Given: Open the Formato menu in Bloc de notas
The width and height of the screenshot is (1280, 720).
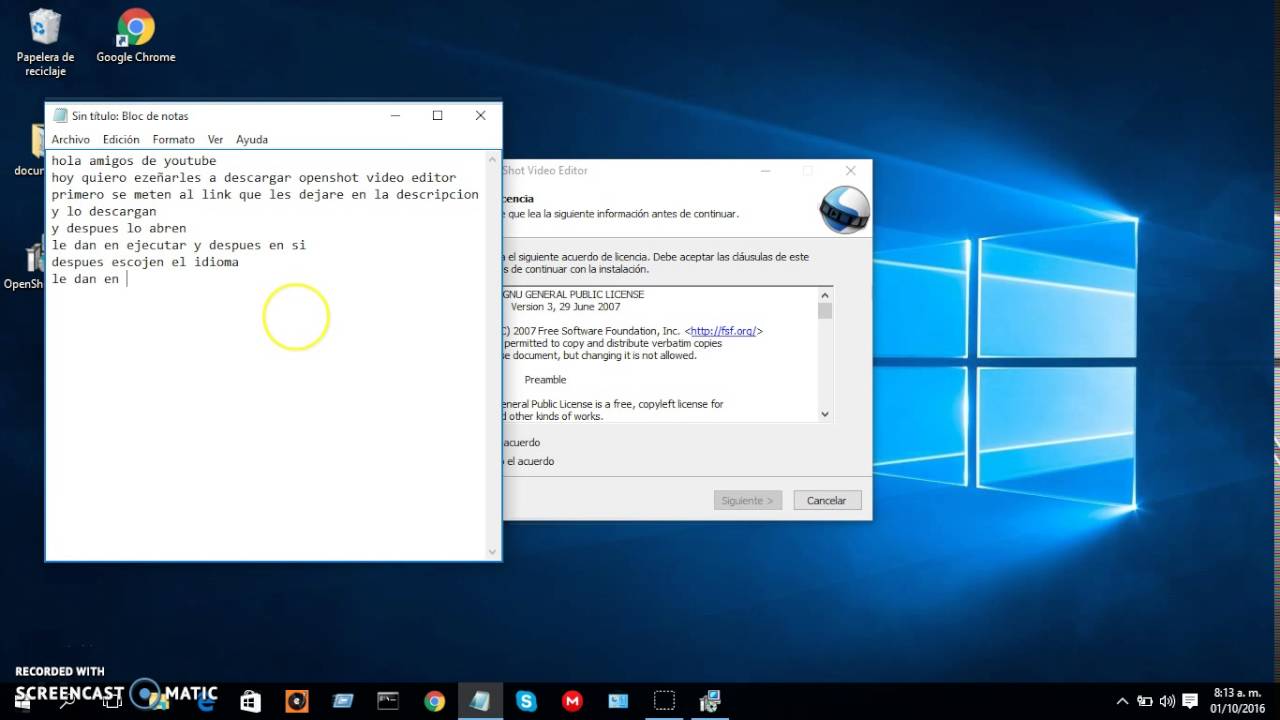Looking at the screenshot, I should coord(174,139).
